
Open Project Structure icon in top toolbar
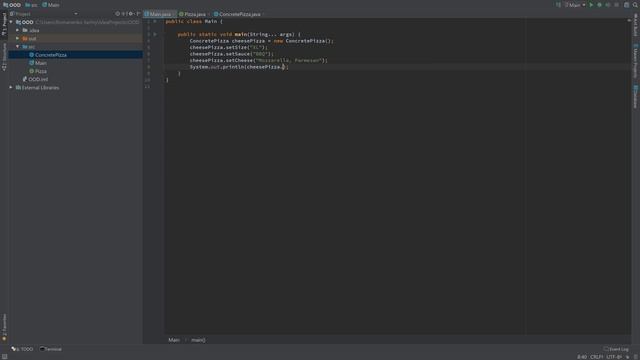pos(627,5)
